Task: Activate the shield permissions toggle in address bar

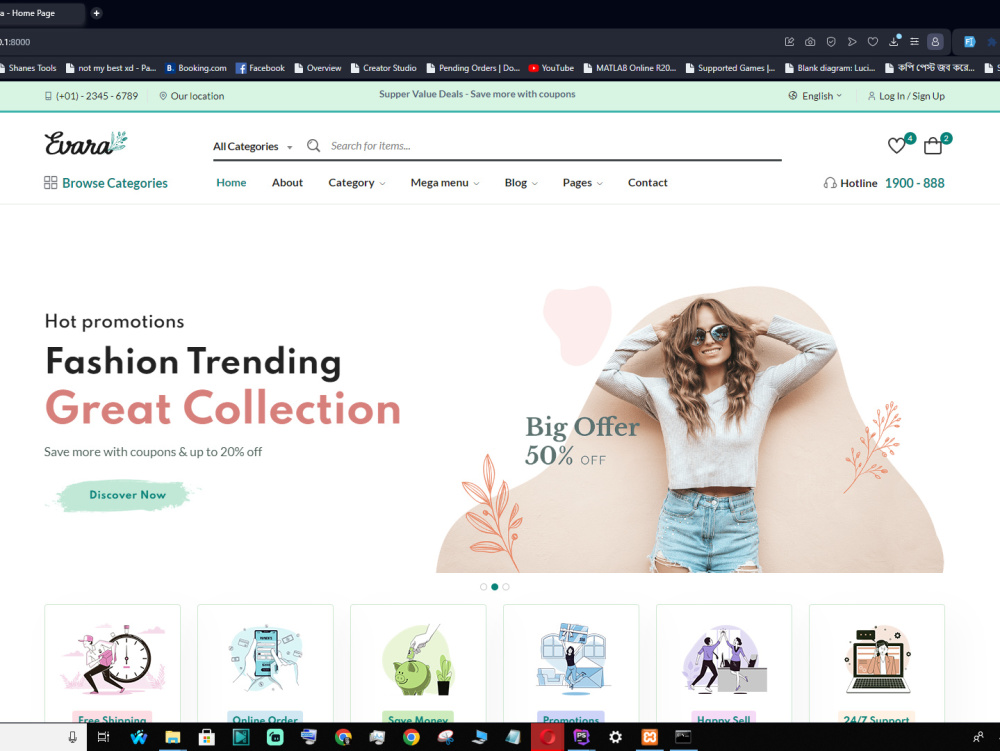Action: [x=831, y=41]
